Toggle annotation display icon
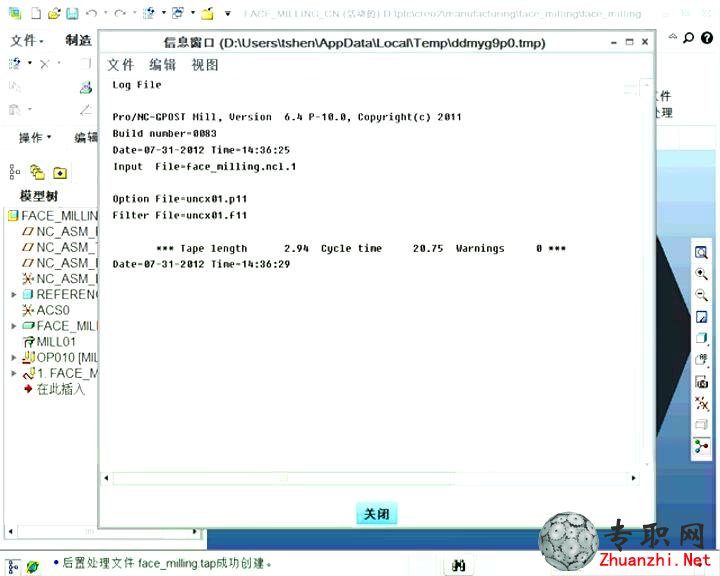This screenshot has height=576, width=720. 701,424
